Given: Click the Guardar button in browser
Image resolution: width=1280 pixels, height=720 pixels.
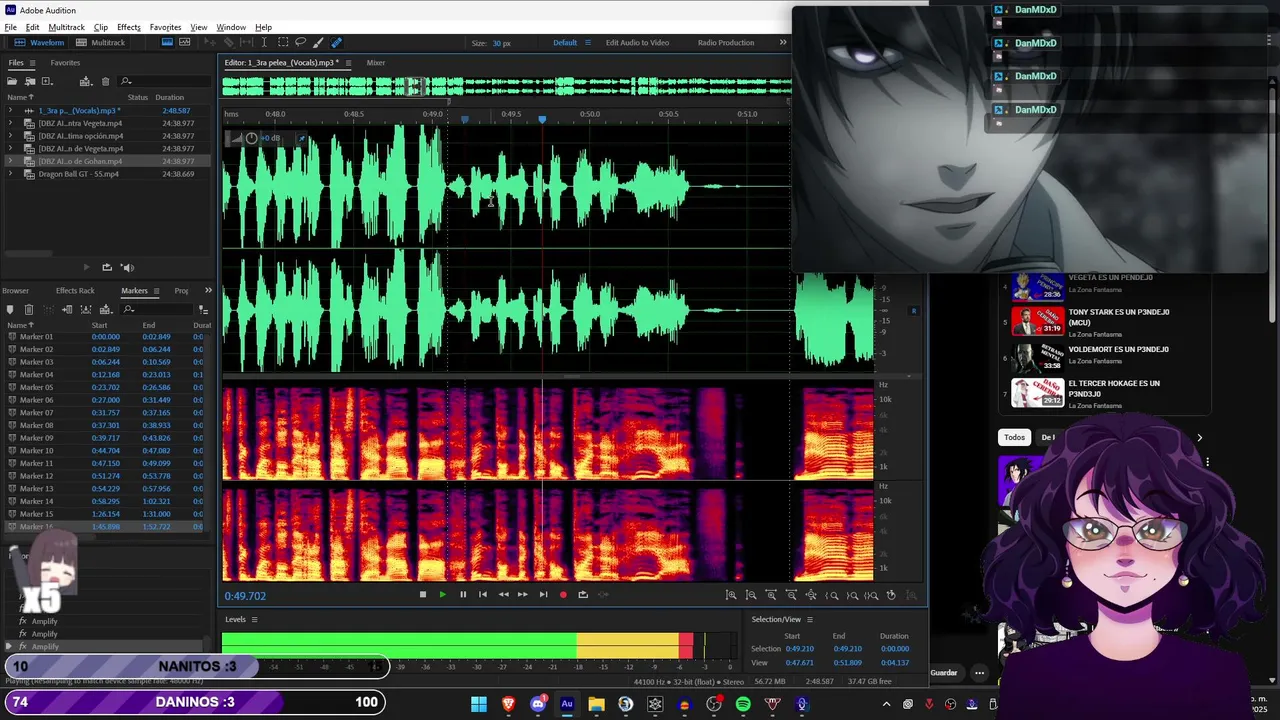Looking at the screenshot, I should (944, 673).
